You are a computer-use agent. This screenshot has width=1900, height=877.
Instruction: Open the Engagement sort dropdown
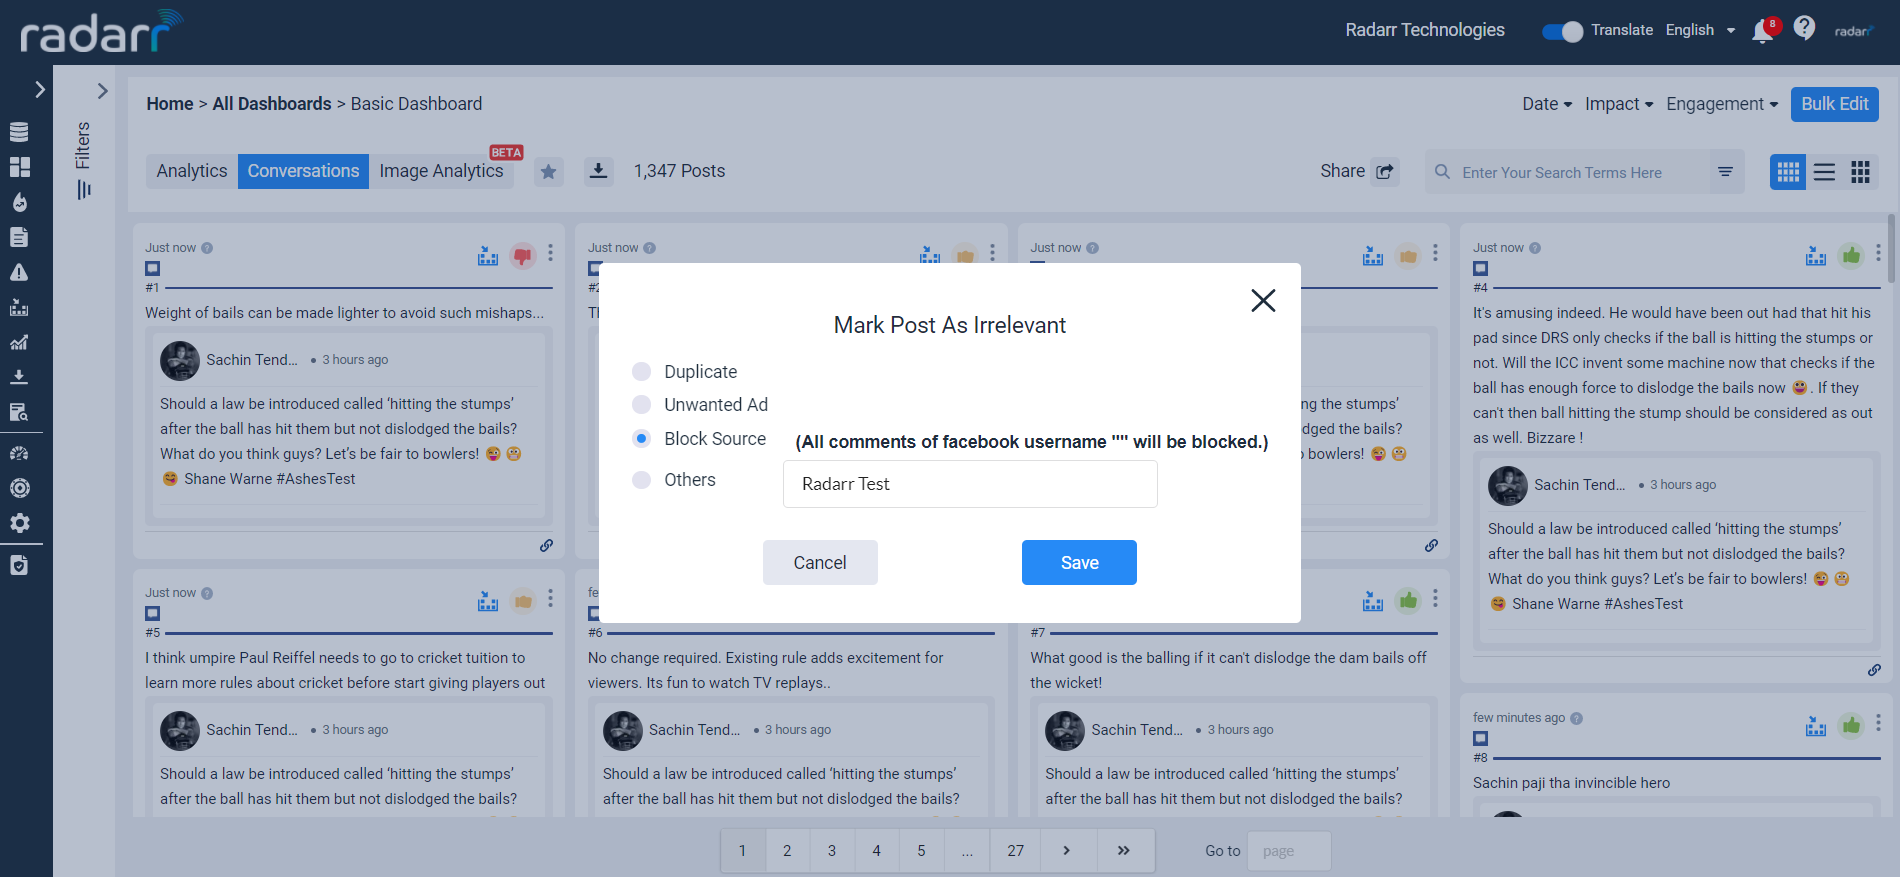[x=1722, y=104]
